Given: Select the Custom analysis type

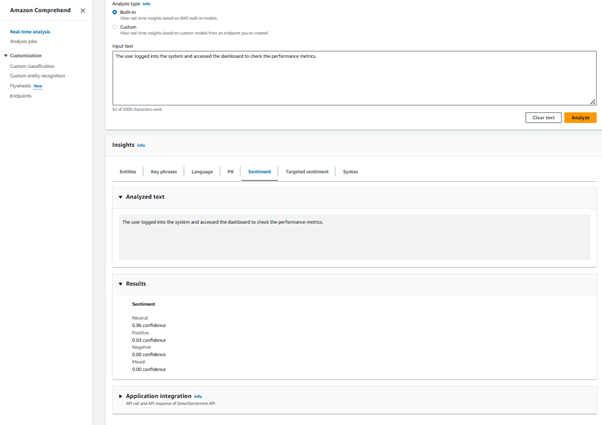Looking at the screenshot, I should tap(114, 27).
